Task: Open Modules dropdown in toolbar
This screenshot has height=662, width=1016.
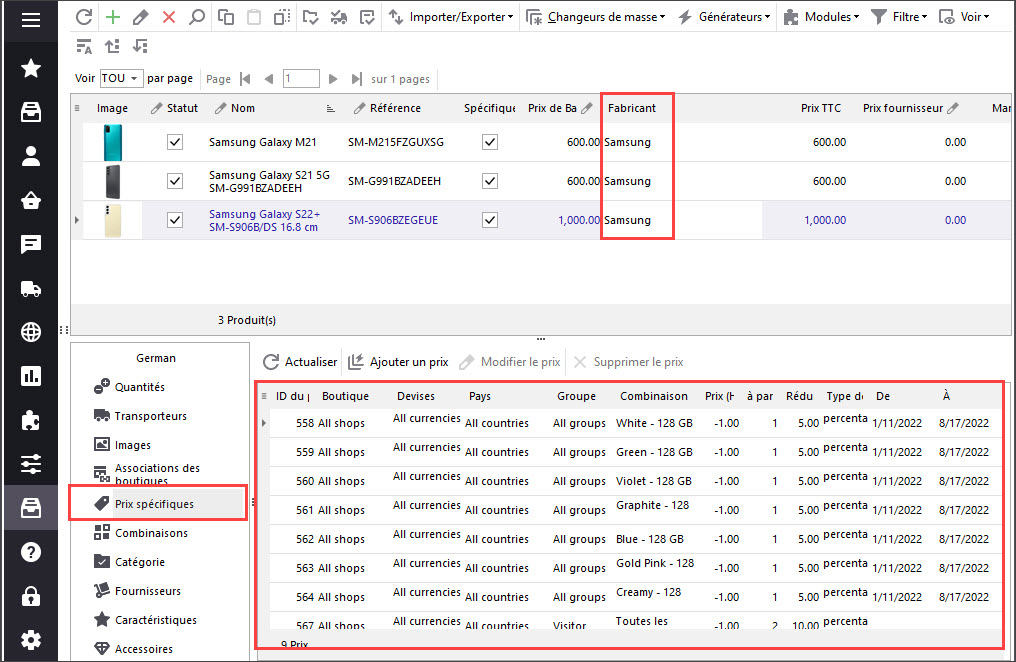Action: (x=821, y=17)
